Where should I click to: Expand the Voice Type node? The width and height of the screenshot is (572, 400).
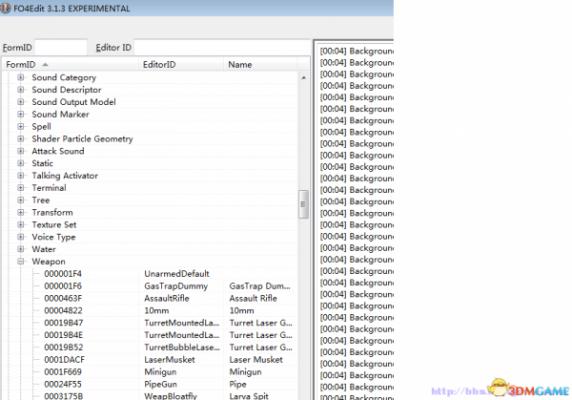(21, 237)
